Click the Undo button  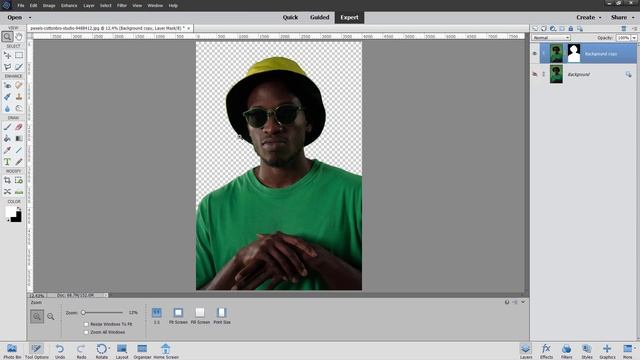pyautogui.click(x=60, y=351)
